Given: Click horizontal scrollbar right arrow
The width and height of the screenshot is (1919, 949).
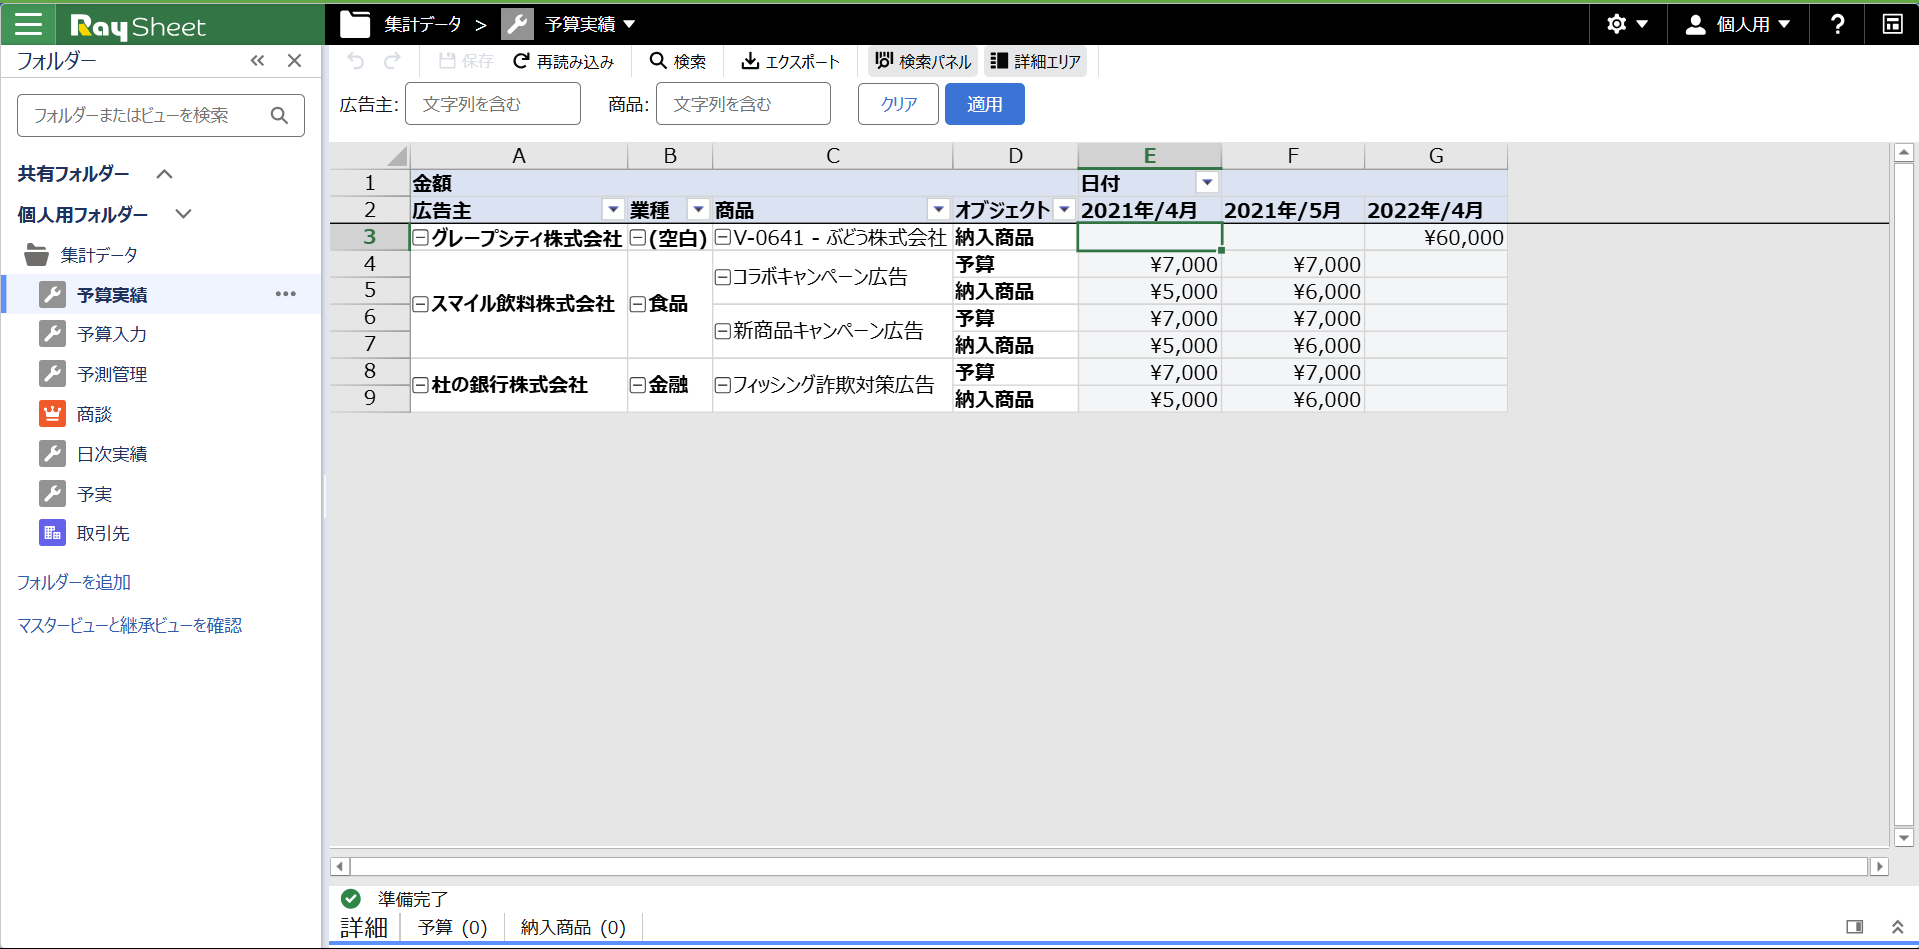Looking at the screenshot, I should pyautogui.click(x=1879, y=866).
